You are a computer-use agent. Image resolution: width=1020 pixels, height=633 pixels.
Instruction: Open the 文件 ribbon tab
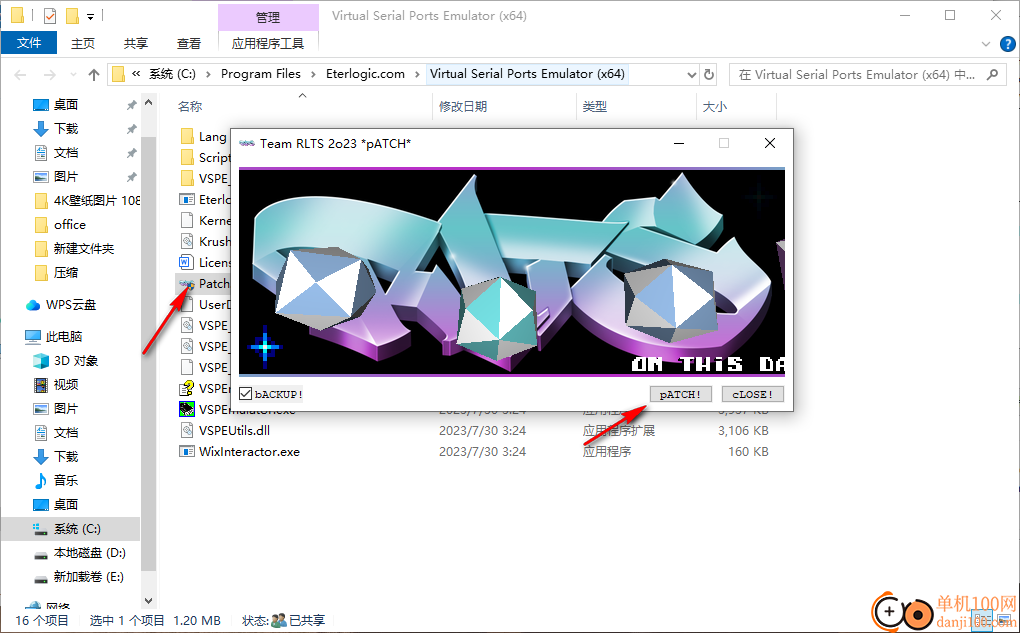pyautogui.click(x=29, y=43)
